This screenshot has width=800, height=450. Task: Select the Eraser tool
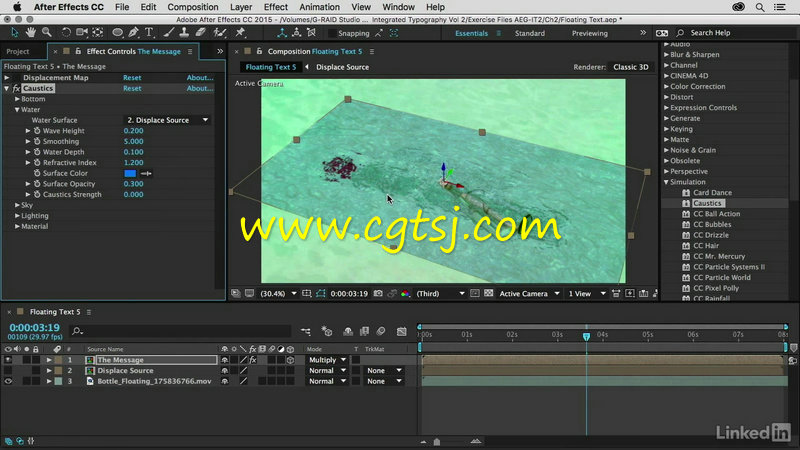coord(201,33)
